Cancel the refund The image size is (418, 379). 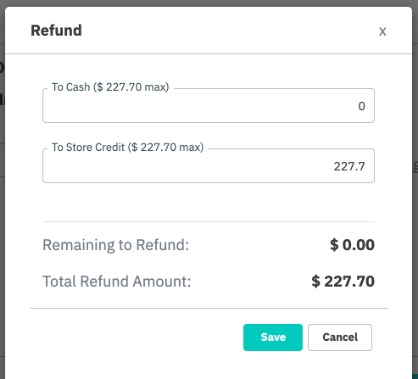(340, 337)
